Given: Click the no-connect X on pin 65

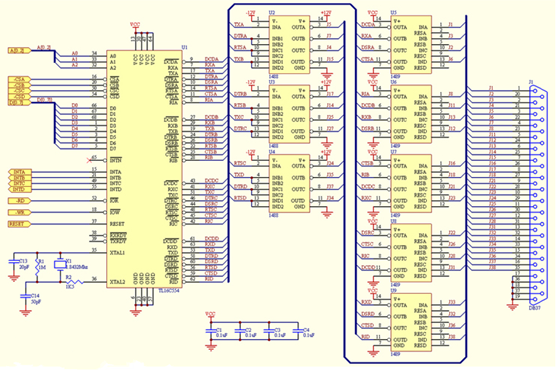Looking at the screenshot, I should coord(89,160).
